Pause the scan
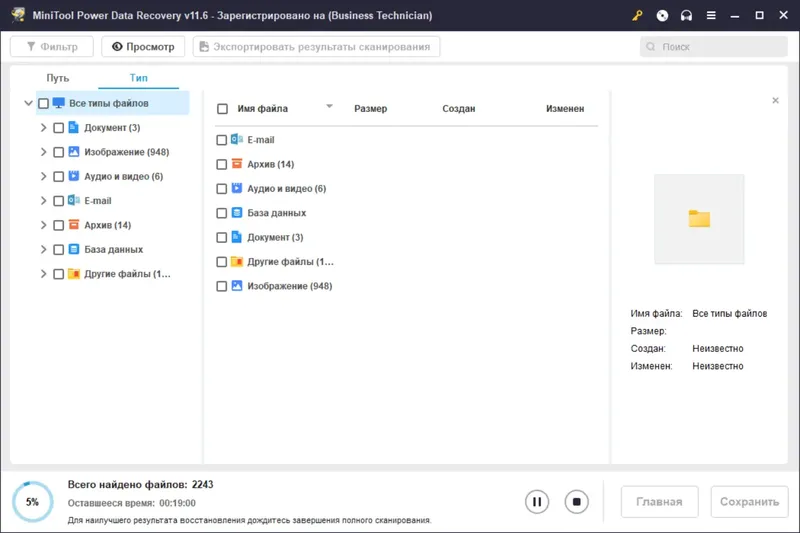800x533 pixels. [x=537, y=502]
